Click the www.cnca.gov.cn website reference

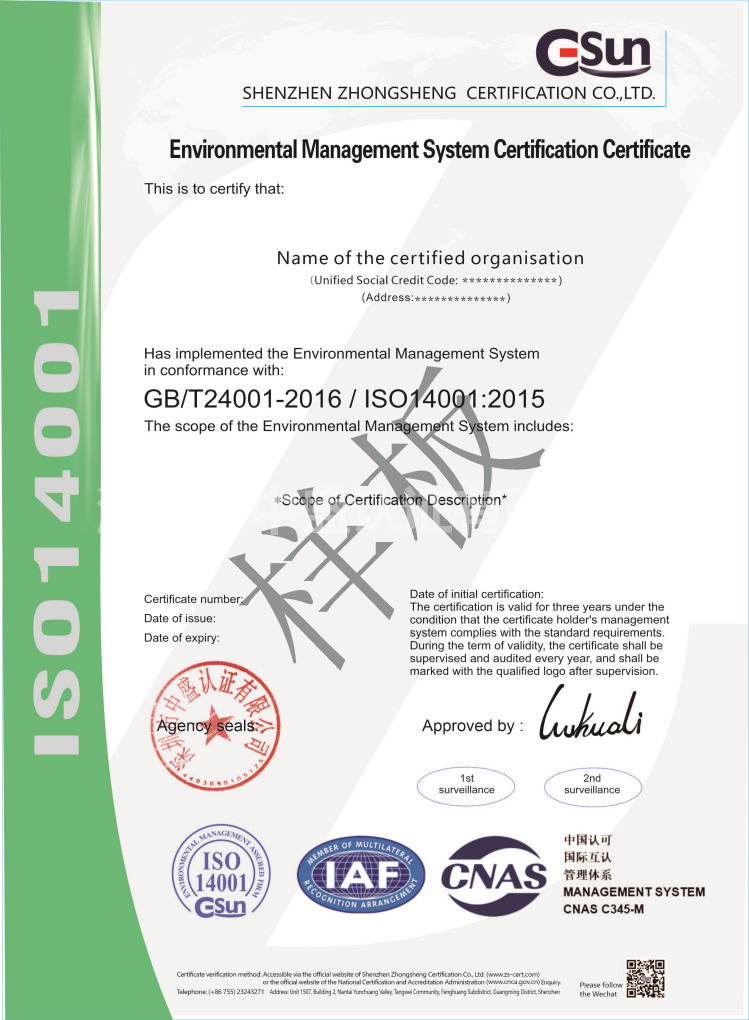click(x=512, y=982)
